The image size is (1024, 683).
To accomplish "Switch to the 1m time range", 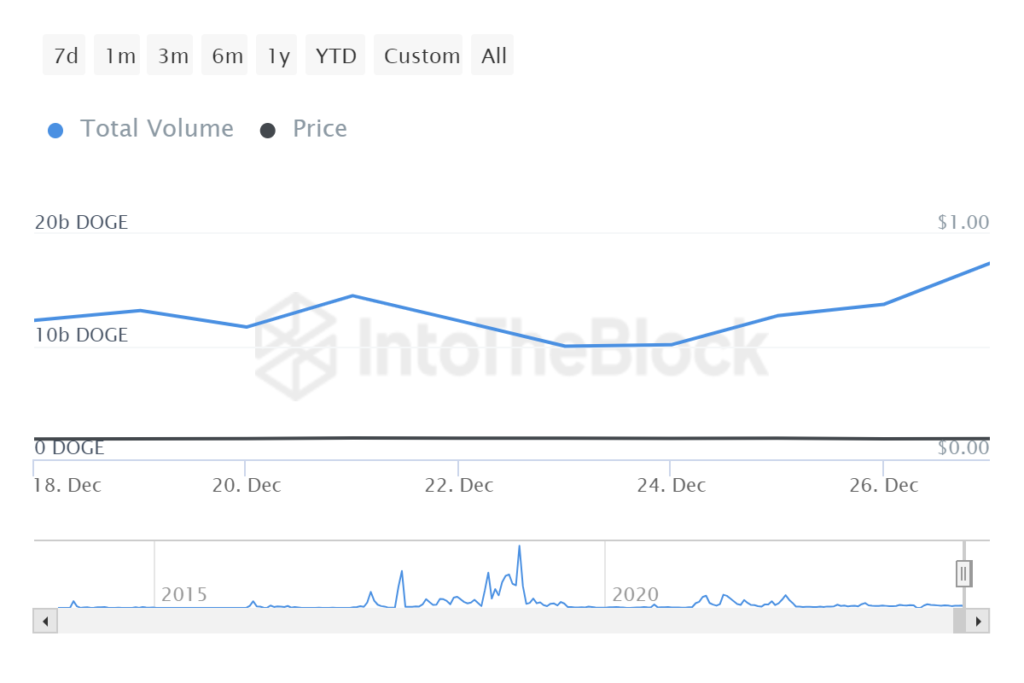I will 119,56.
